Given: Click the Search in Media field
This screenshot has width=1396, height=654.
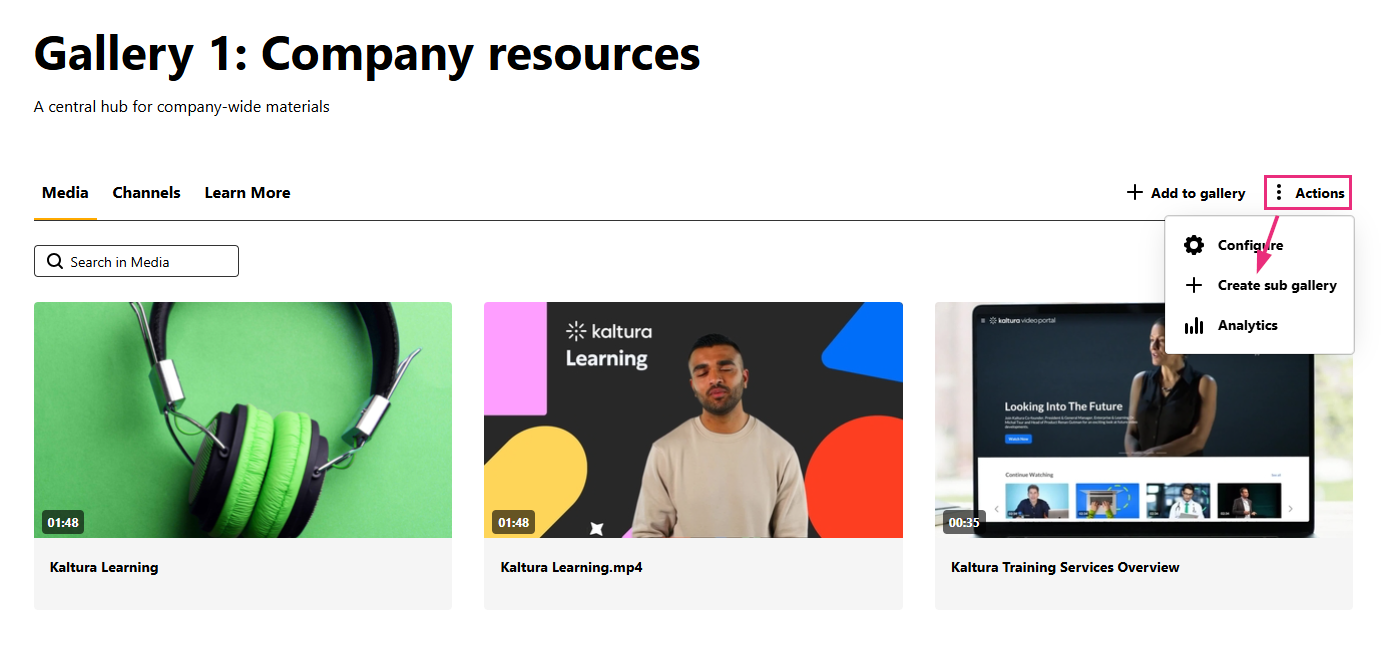Looking at the screenshot, I should coord(136,261).
